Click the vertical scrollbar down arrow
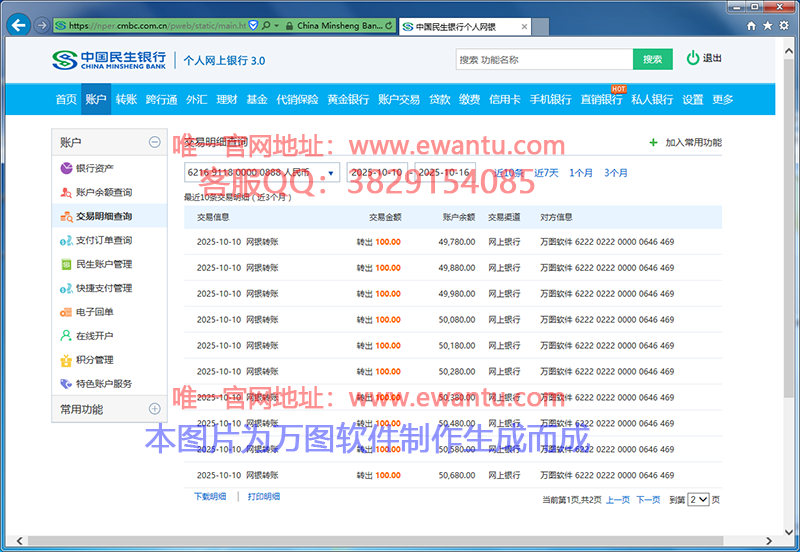This screenshot has height=552, width=800. pos(788,532)
